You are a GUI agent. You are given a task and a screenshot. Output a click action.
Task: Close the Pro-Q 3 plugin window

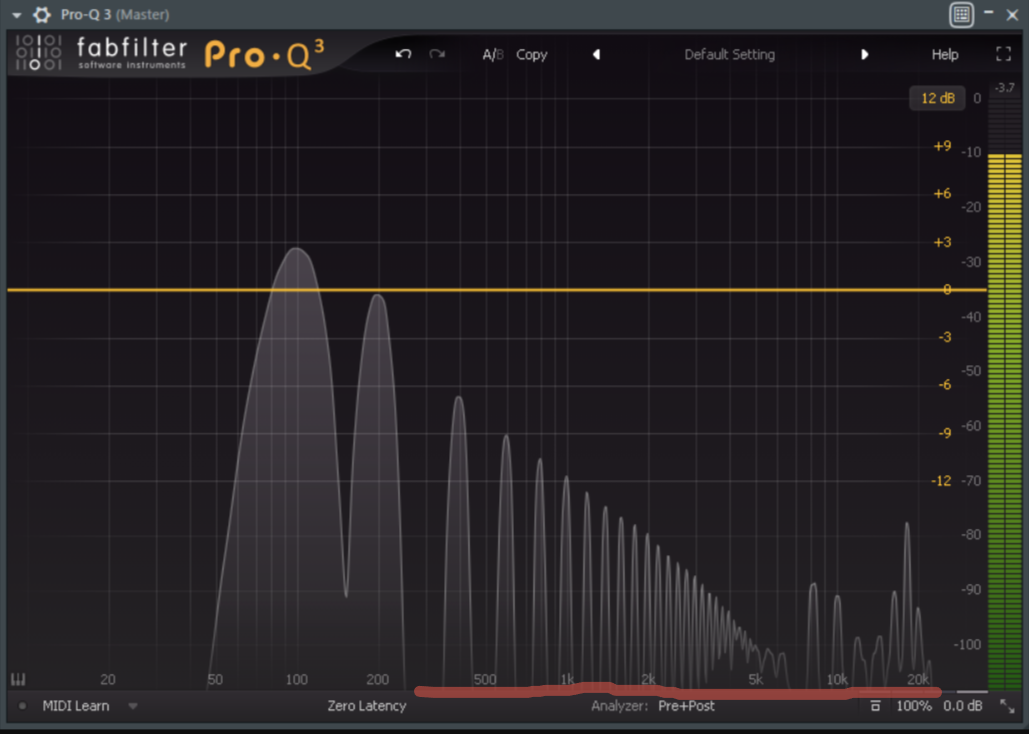(1012, 14)
